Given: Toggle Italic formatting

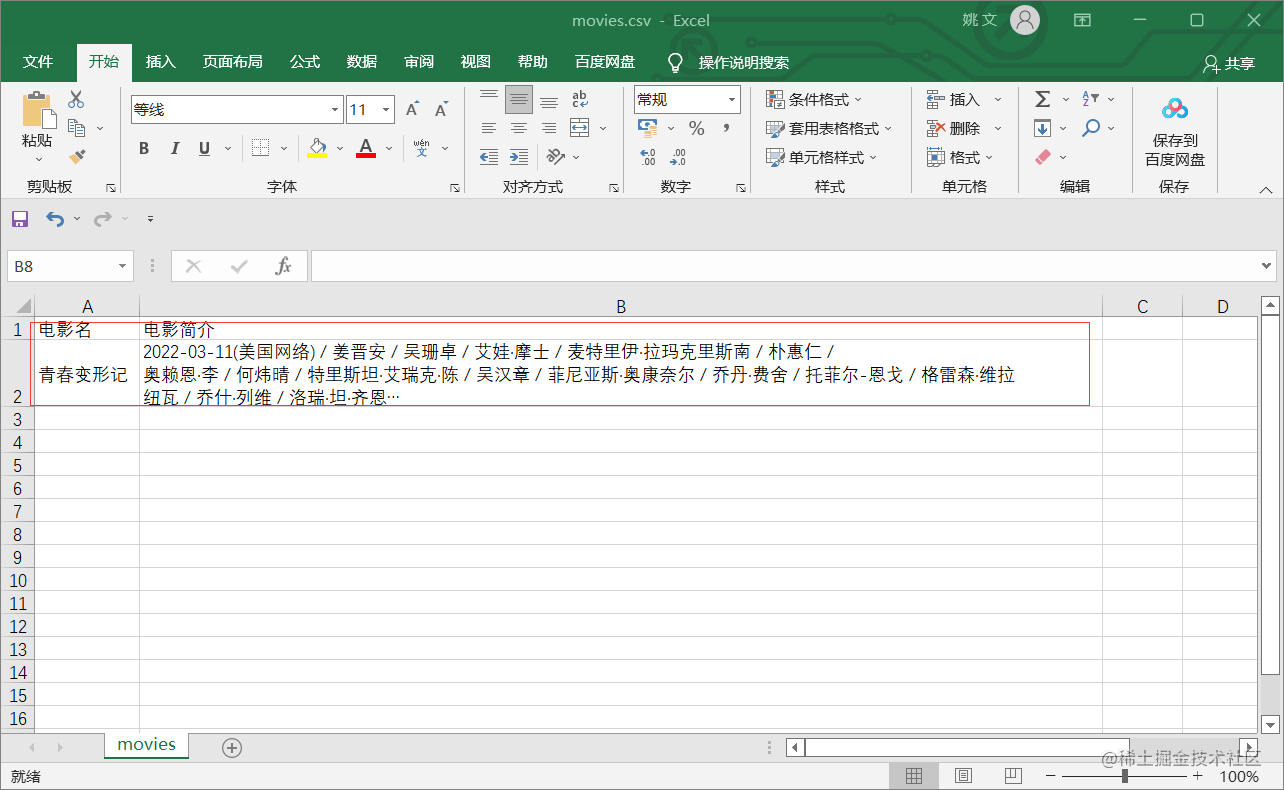Looking at the screenshot, I should pos(175,148).
